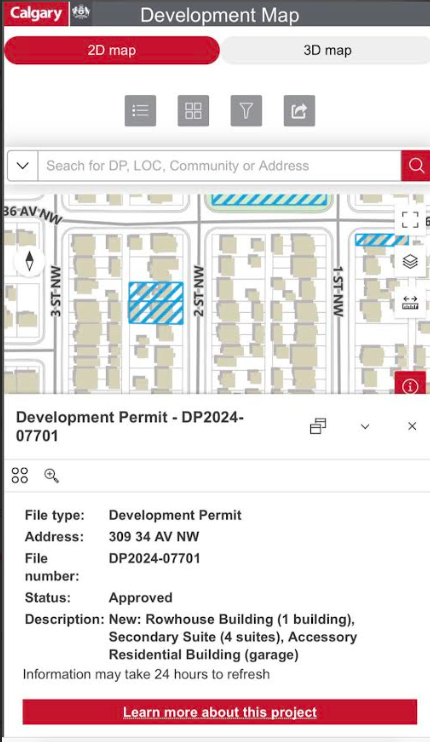Select the hatched parcel beside 2 ST NW
The height and width of the screenshot is (742, 430).
point(156,303)
